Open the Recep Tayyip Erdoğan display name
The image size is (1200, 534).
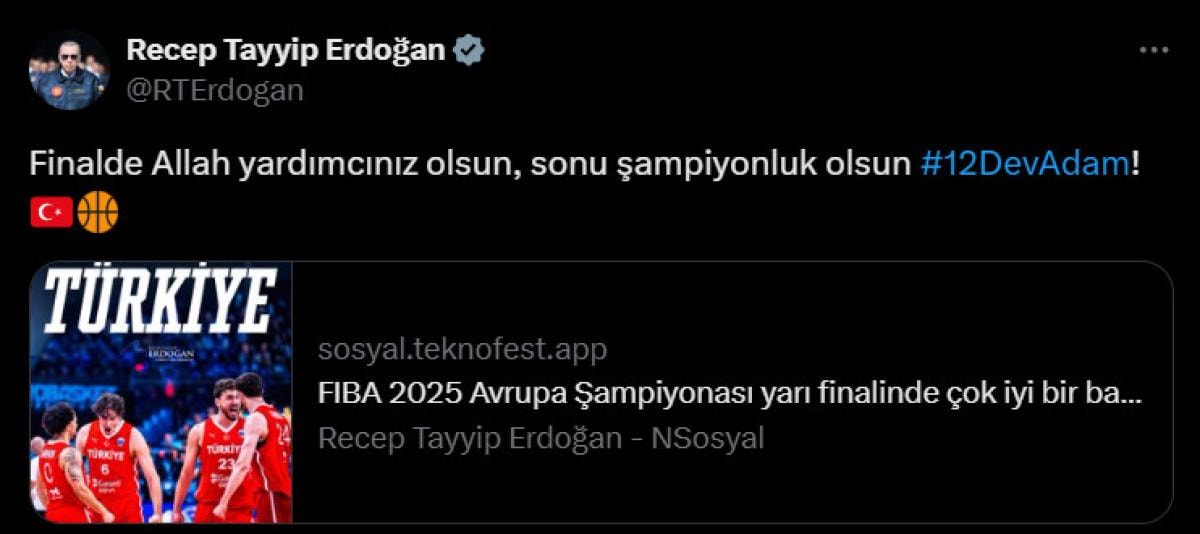coord(285,50)
